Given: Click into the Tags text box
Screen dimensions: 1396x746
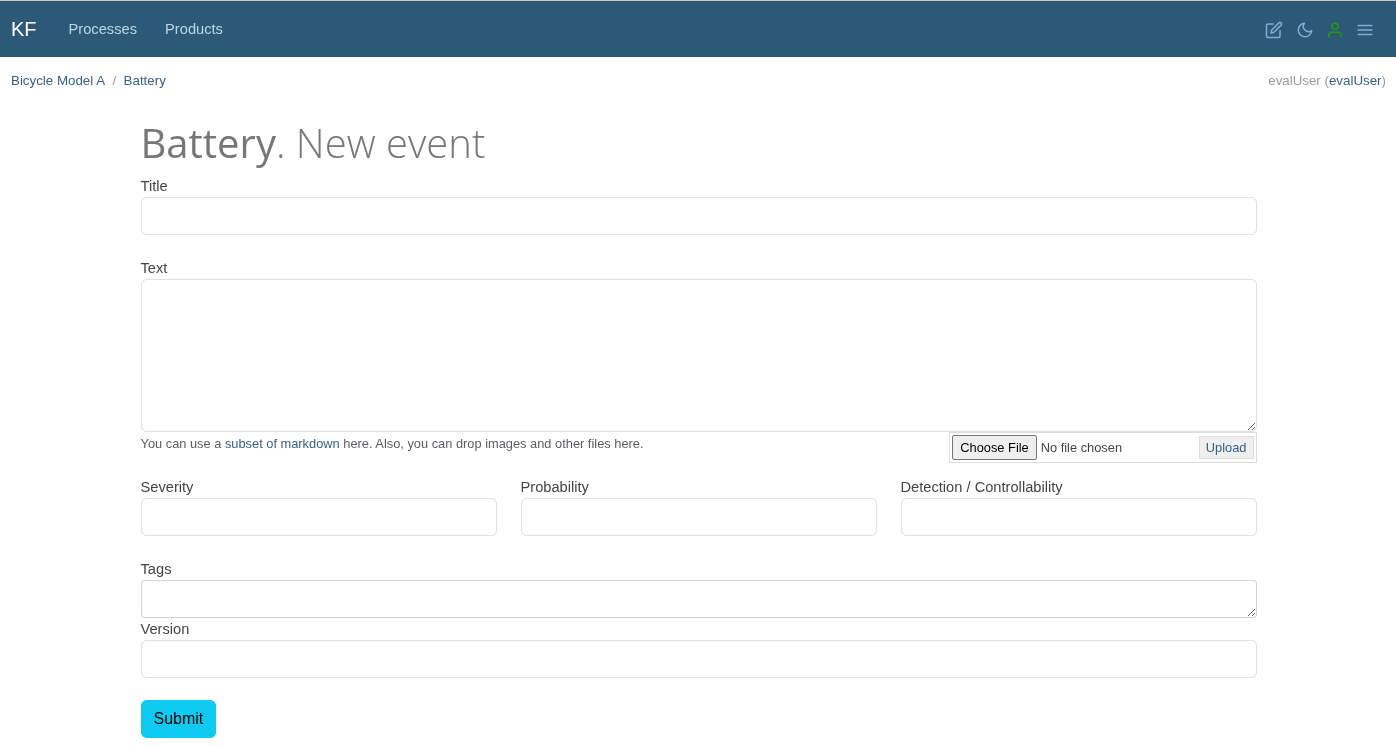Looking at the screenshot, I should 698,599.
